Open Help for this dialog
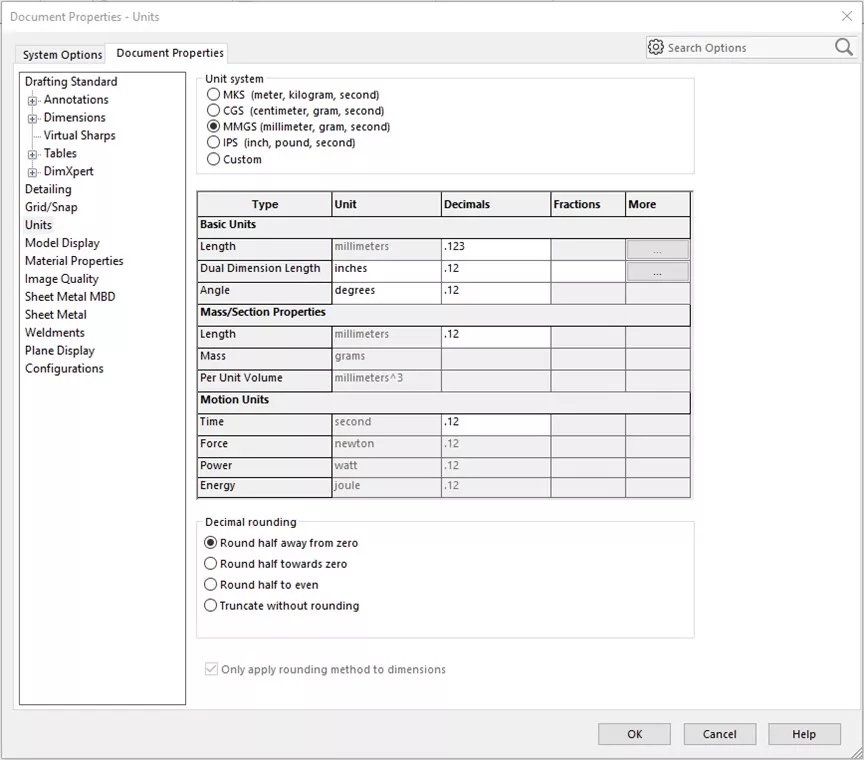The height and width of the screenshot is (760, 864). pos(804,733)
